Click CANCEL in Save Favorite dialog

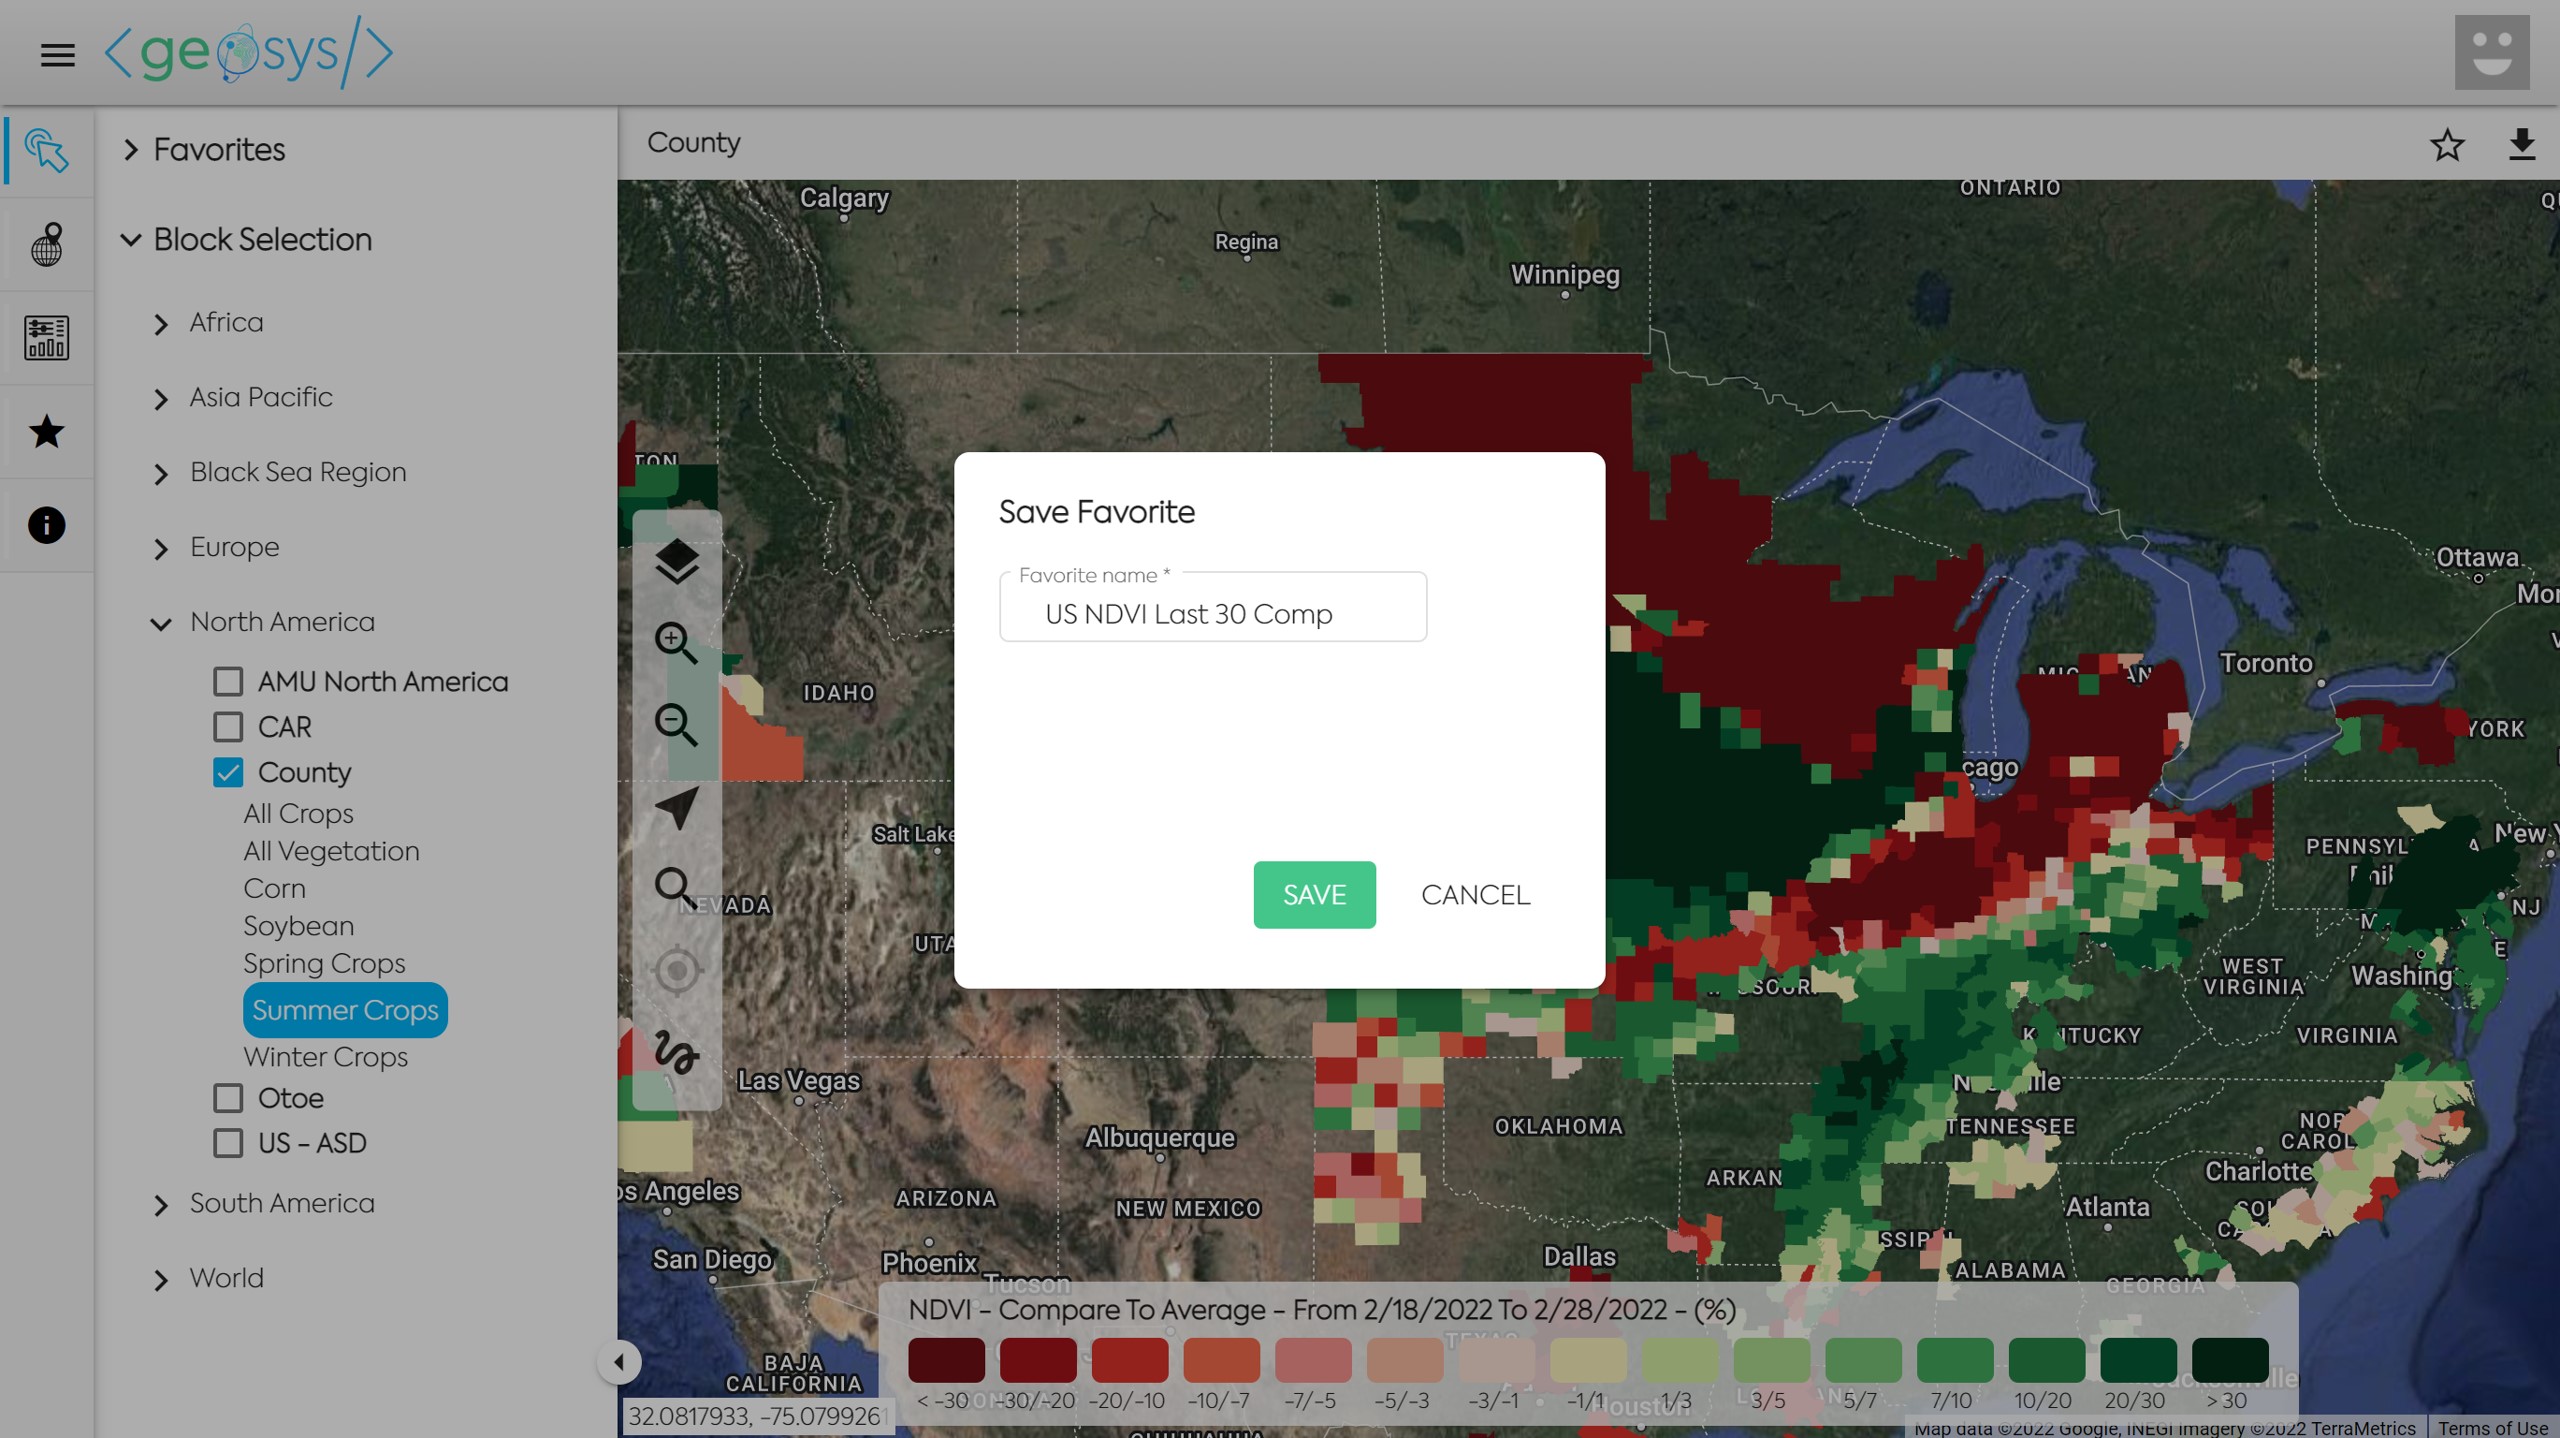(x=1475, y=895)
